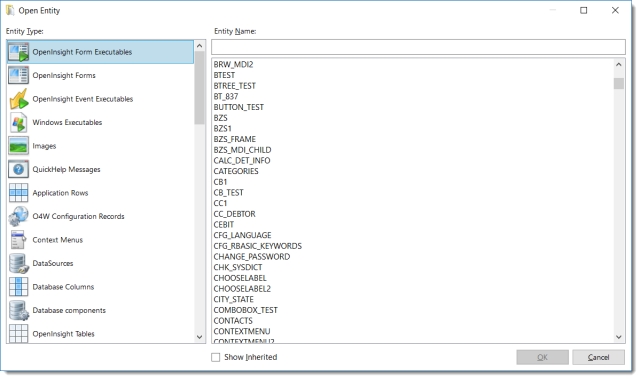Pick the OpenInsight Event Executables icon
This screenshot has width=640, height=379.
click(x=19, y=99)
